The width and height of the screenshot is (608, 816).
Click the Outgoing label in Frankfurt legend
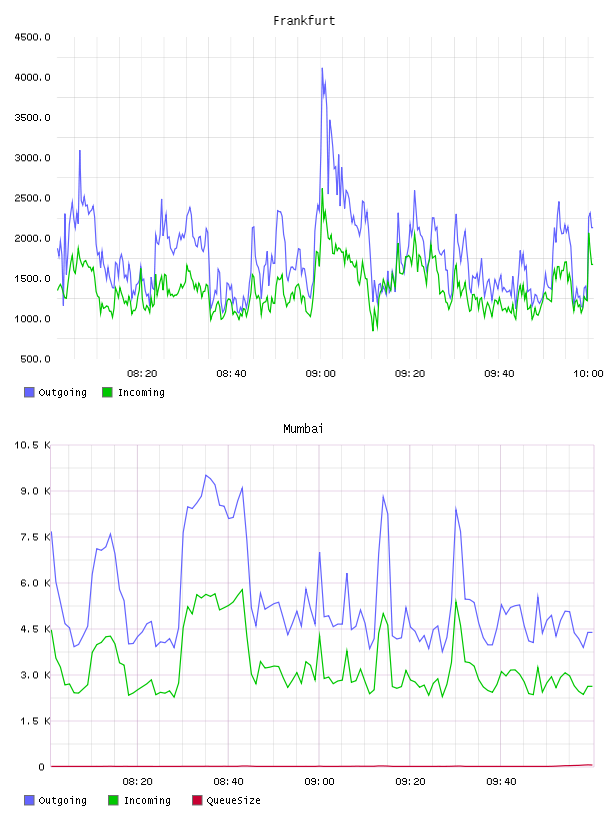[x=62, y=392]
